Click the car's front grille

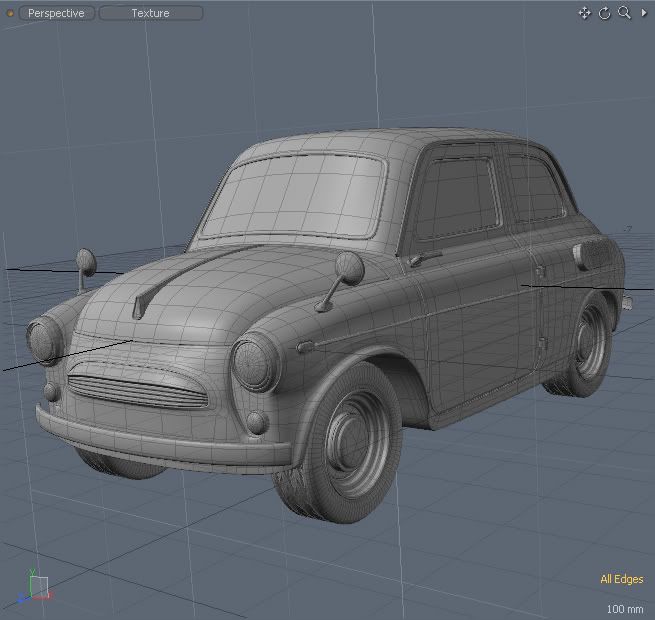pos(138,391)
